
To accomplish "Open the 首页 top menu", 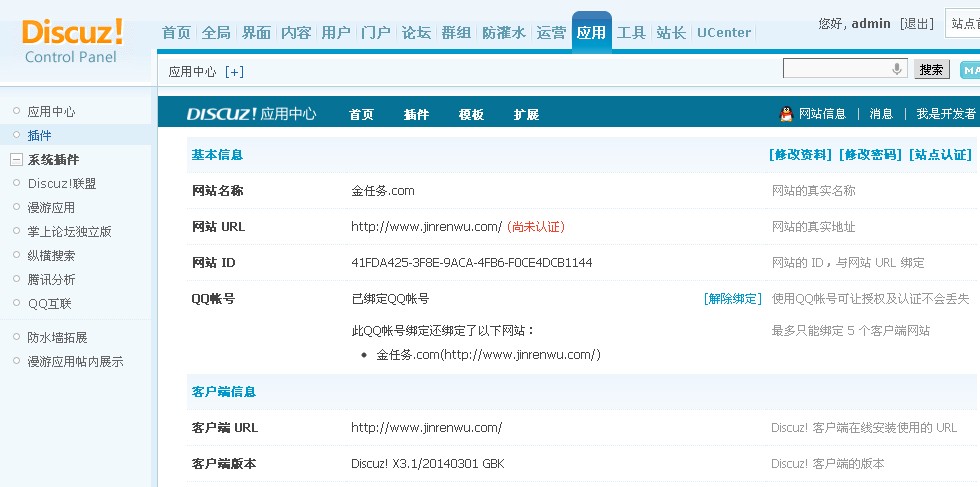I will [176, 33].
